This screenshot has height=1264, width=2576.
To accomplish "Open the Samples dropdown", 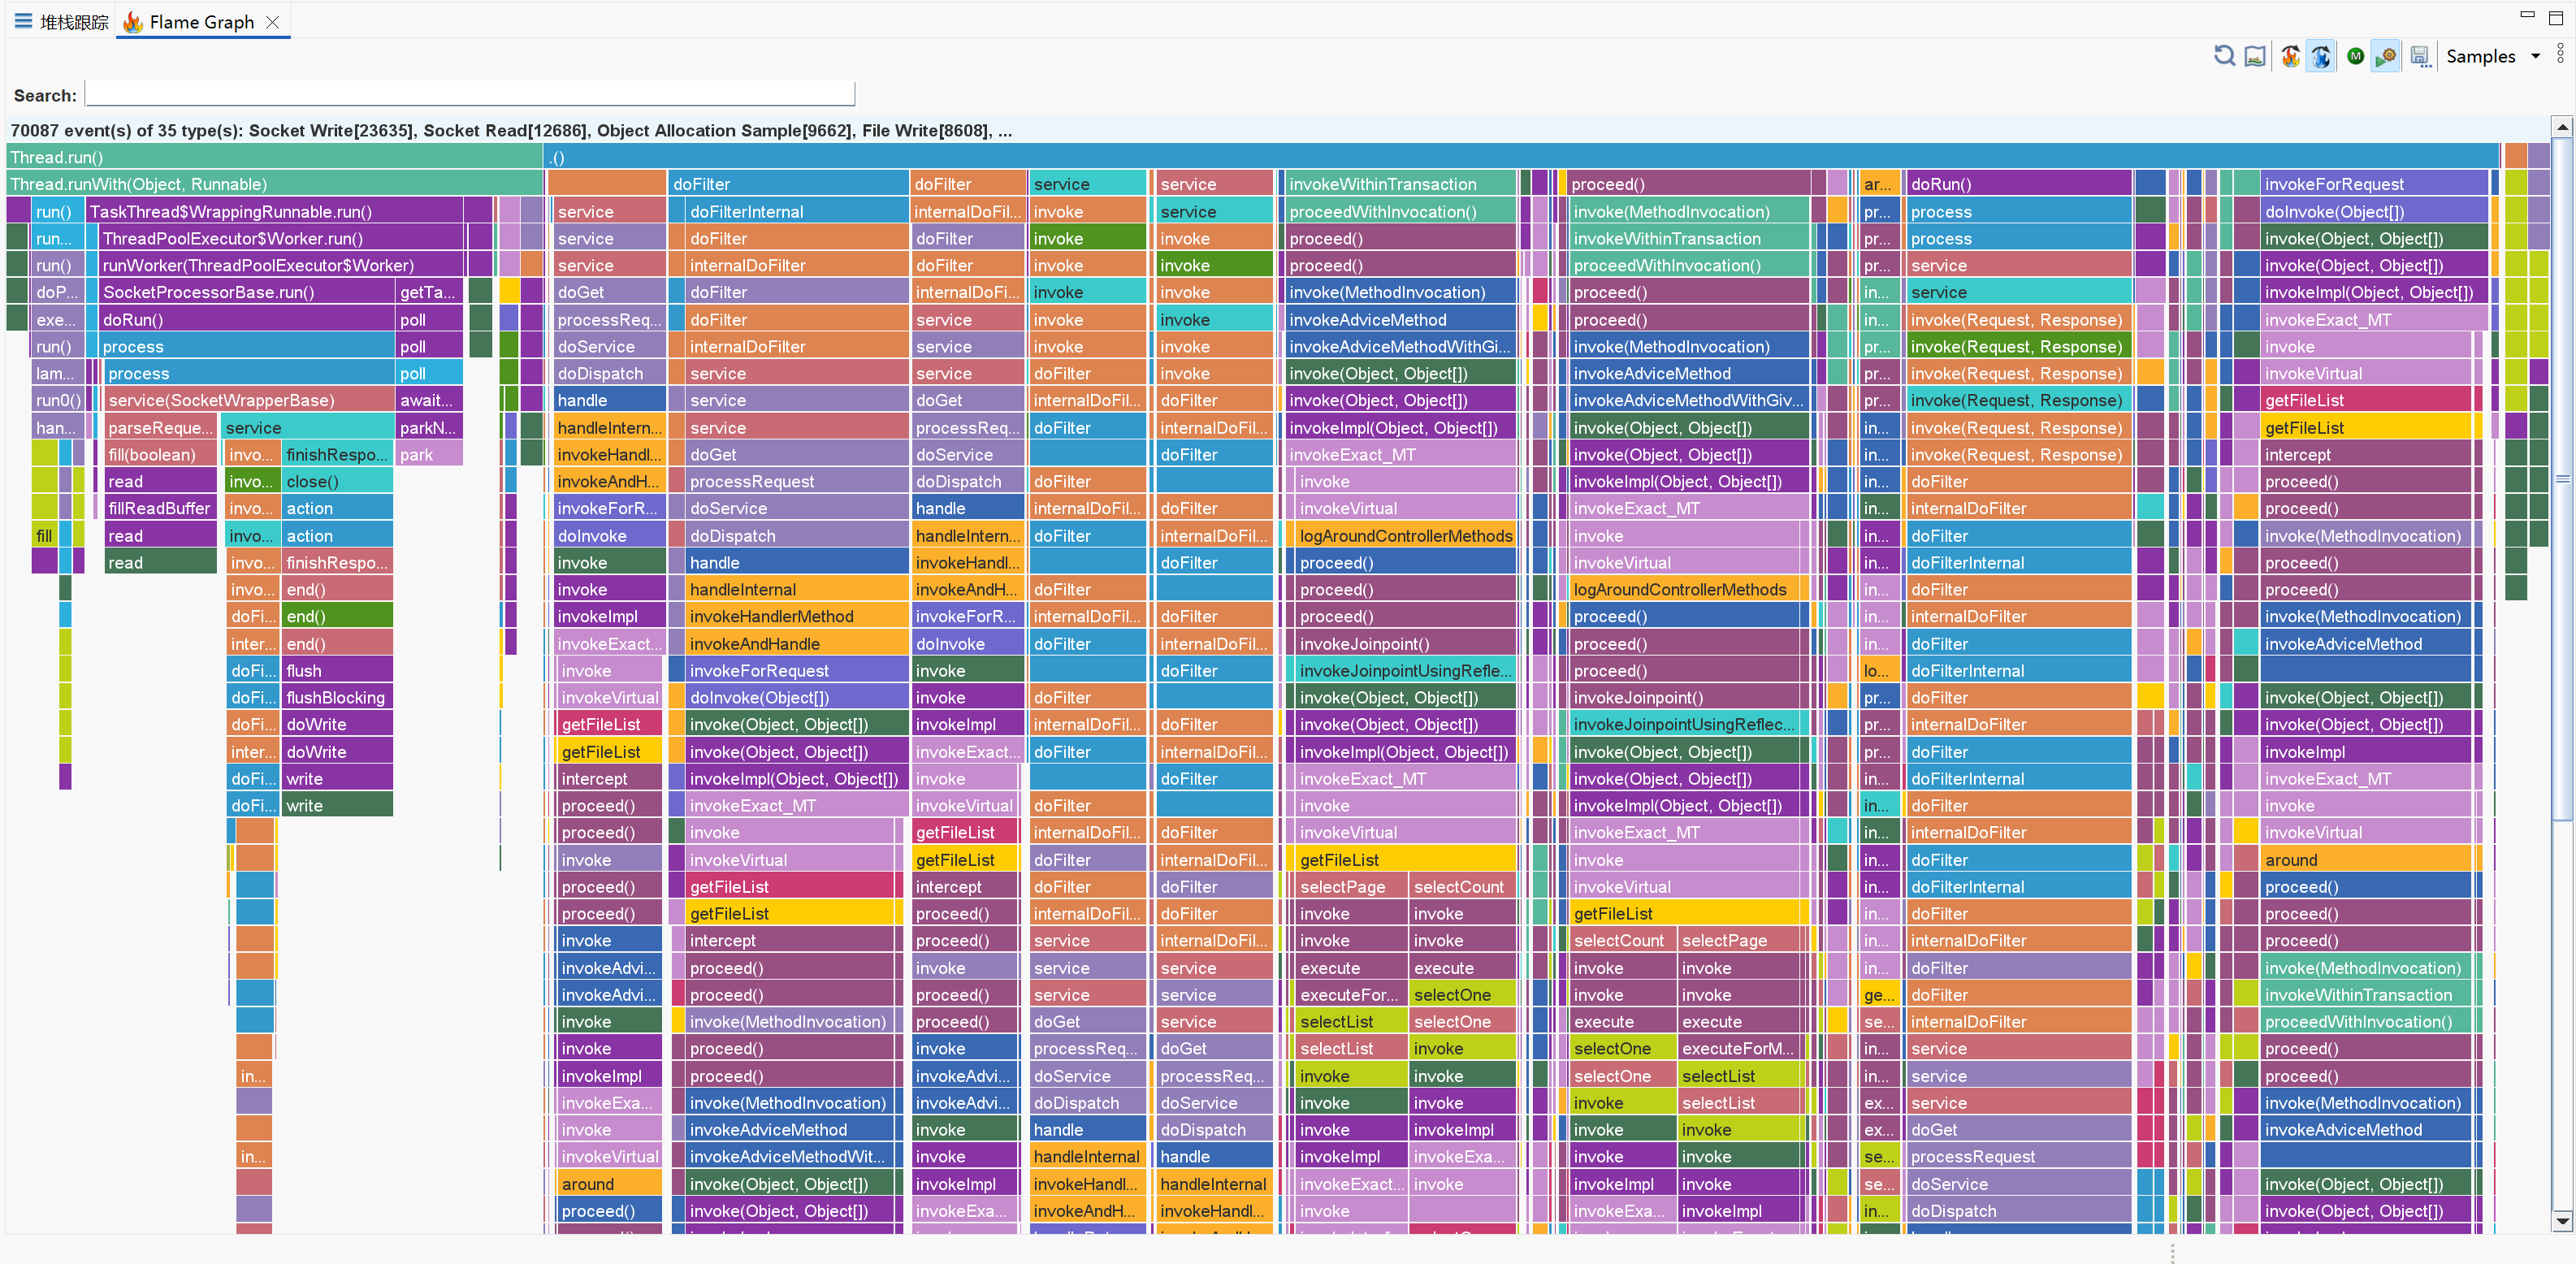I will click(2535, 56).
